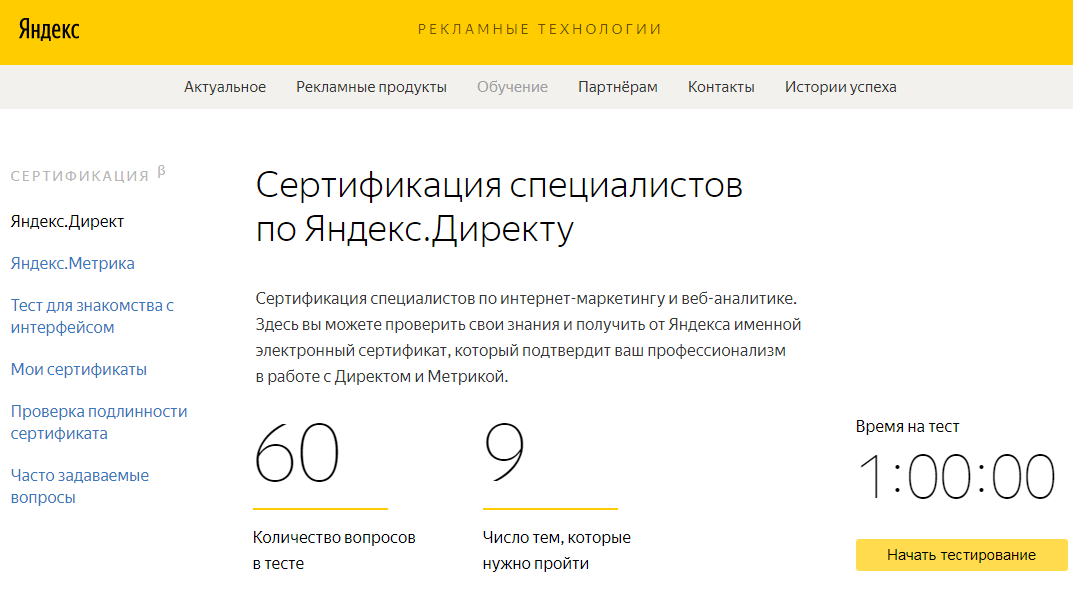The width and height of the screenshot is (1073, 590).
Task: Navigate to Контакты page
Action: point(721,87)
